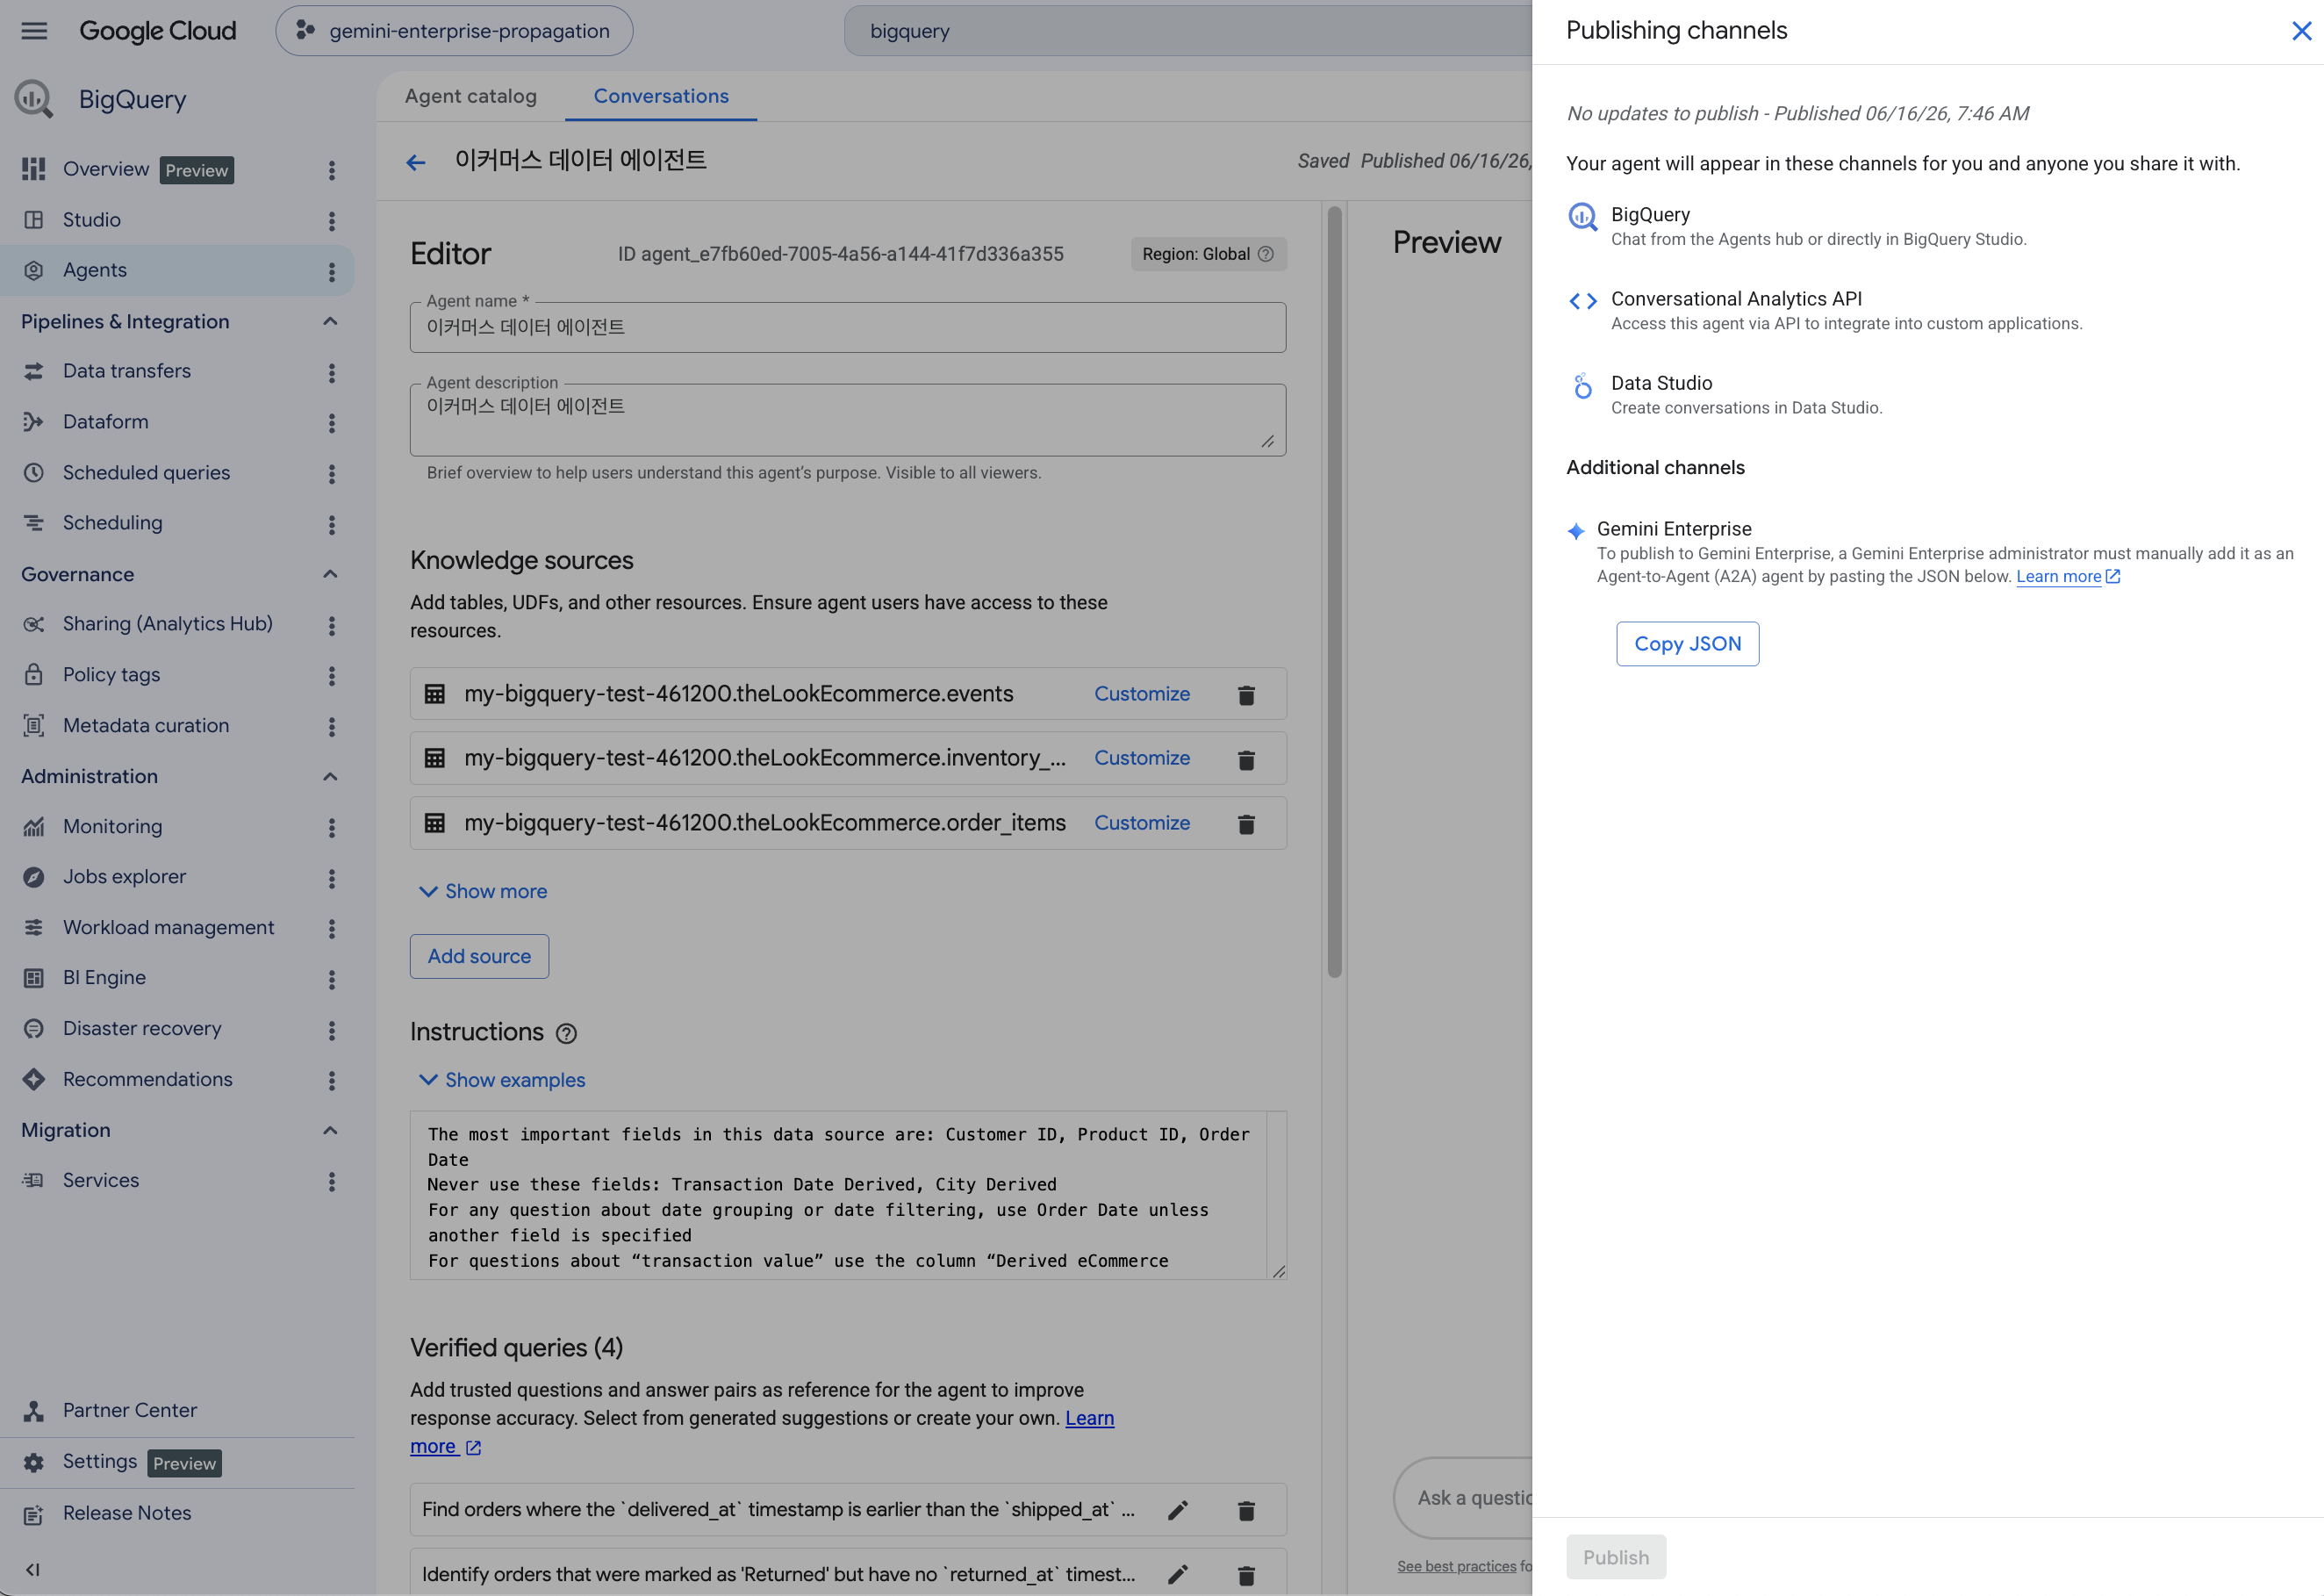The height and width of the screenshot is (1596, 2324).
Task: Expand Show more knowledge sources
Action: pos(483,891)
